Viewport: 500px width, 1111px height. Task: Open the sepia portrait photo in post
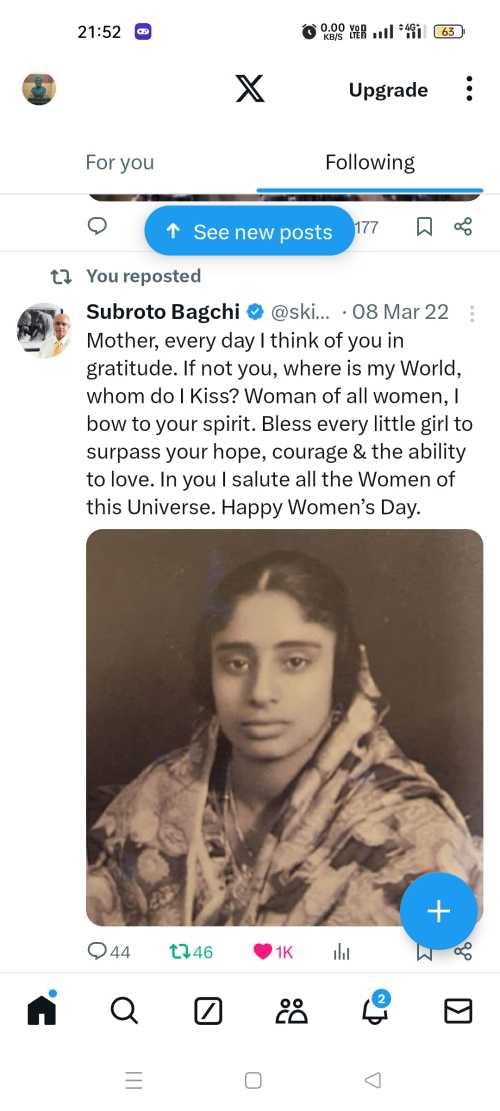285,727
